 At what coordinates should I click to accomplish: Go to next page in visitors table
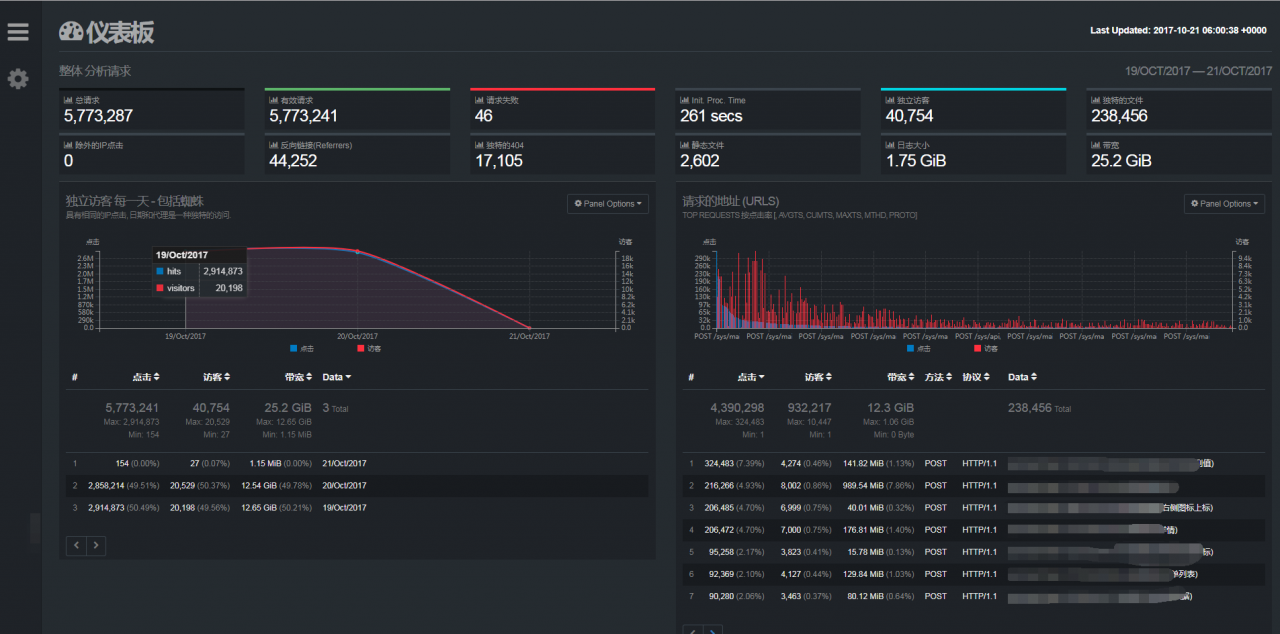(95, 545)
